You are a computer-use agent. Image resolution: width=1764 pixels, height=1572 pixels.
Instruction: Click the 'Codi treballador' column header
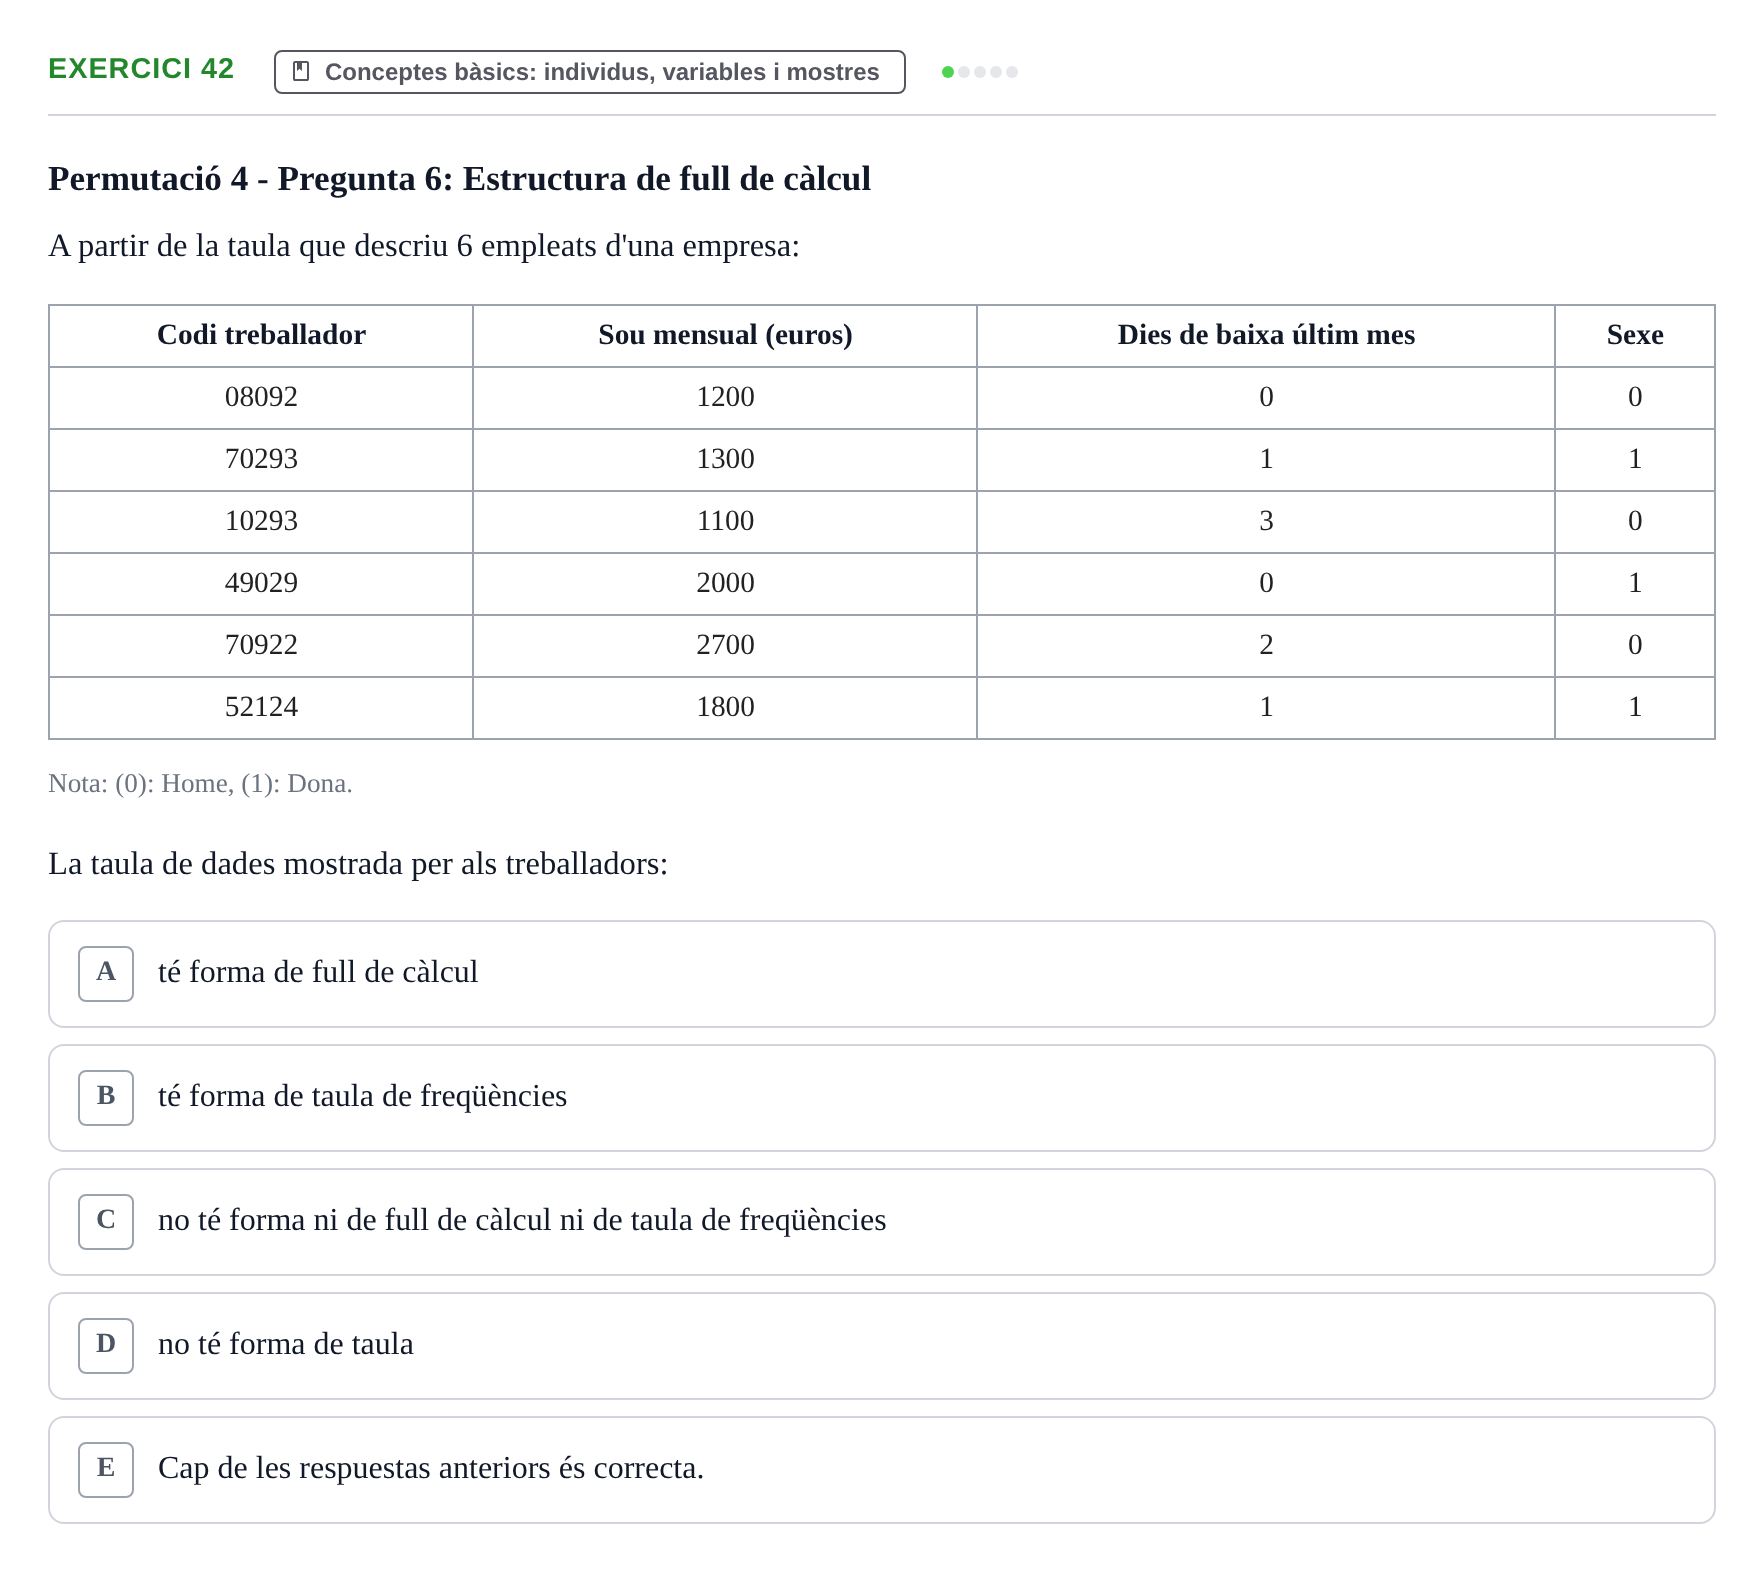[x=261, y=335]
